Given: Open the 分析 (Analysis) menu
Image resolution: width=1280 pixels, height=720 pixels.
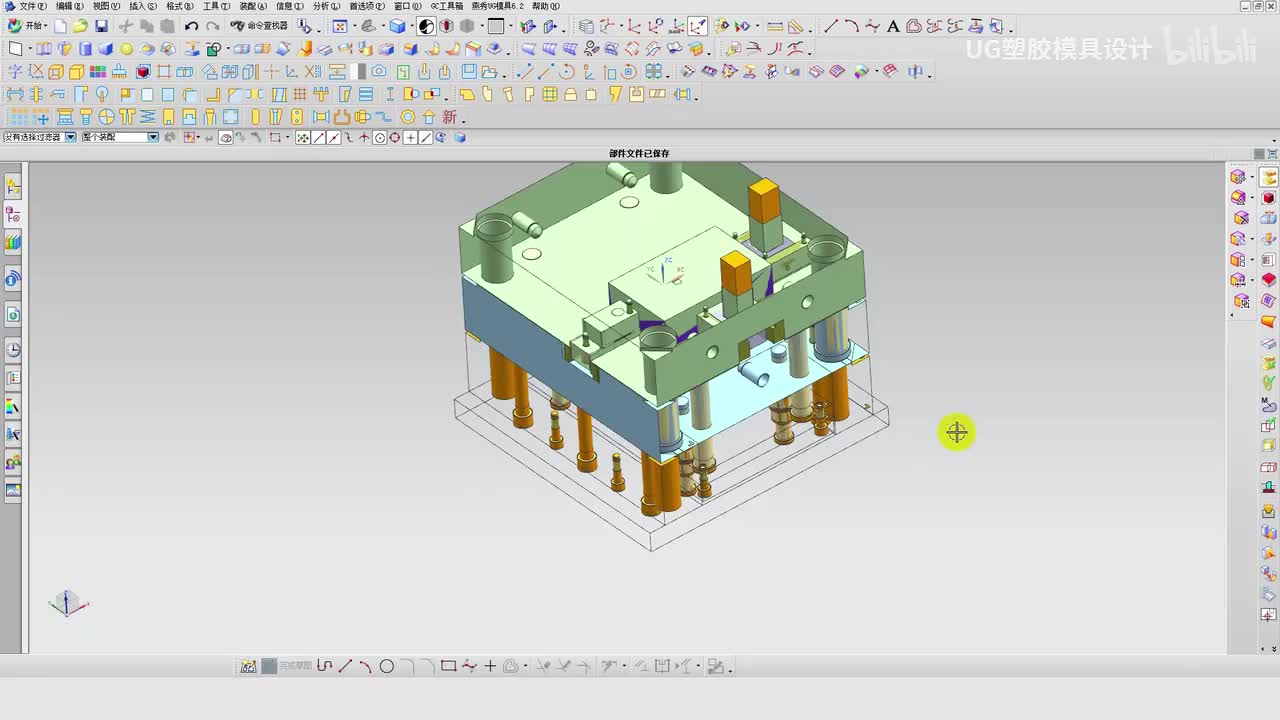Looking at the screenshot, I should tap(326, 6).
